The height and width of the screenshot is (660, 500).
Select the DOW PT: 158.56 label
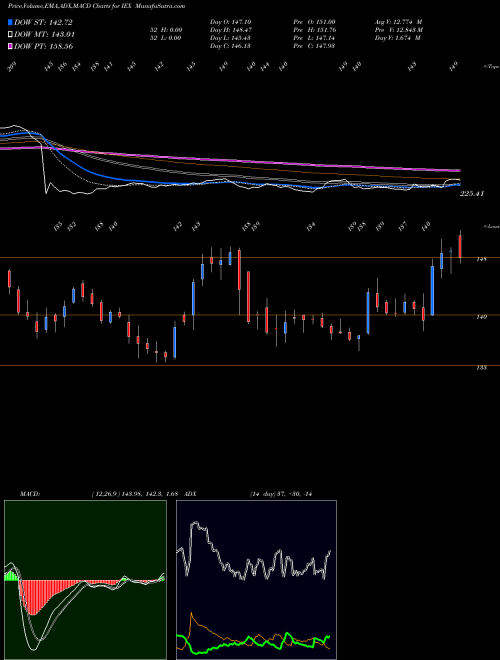click(x=44, y=46)
